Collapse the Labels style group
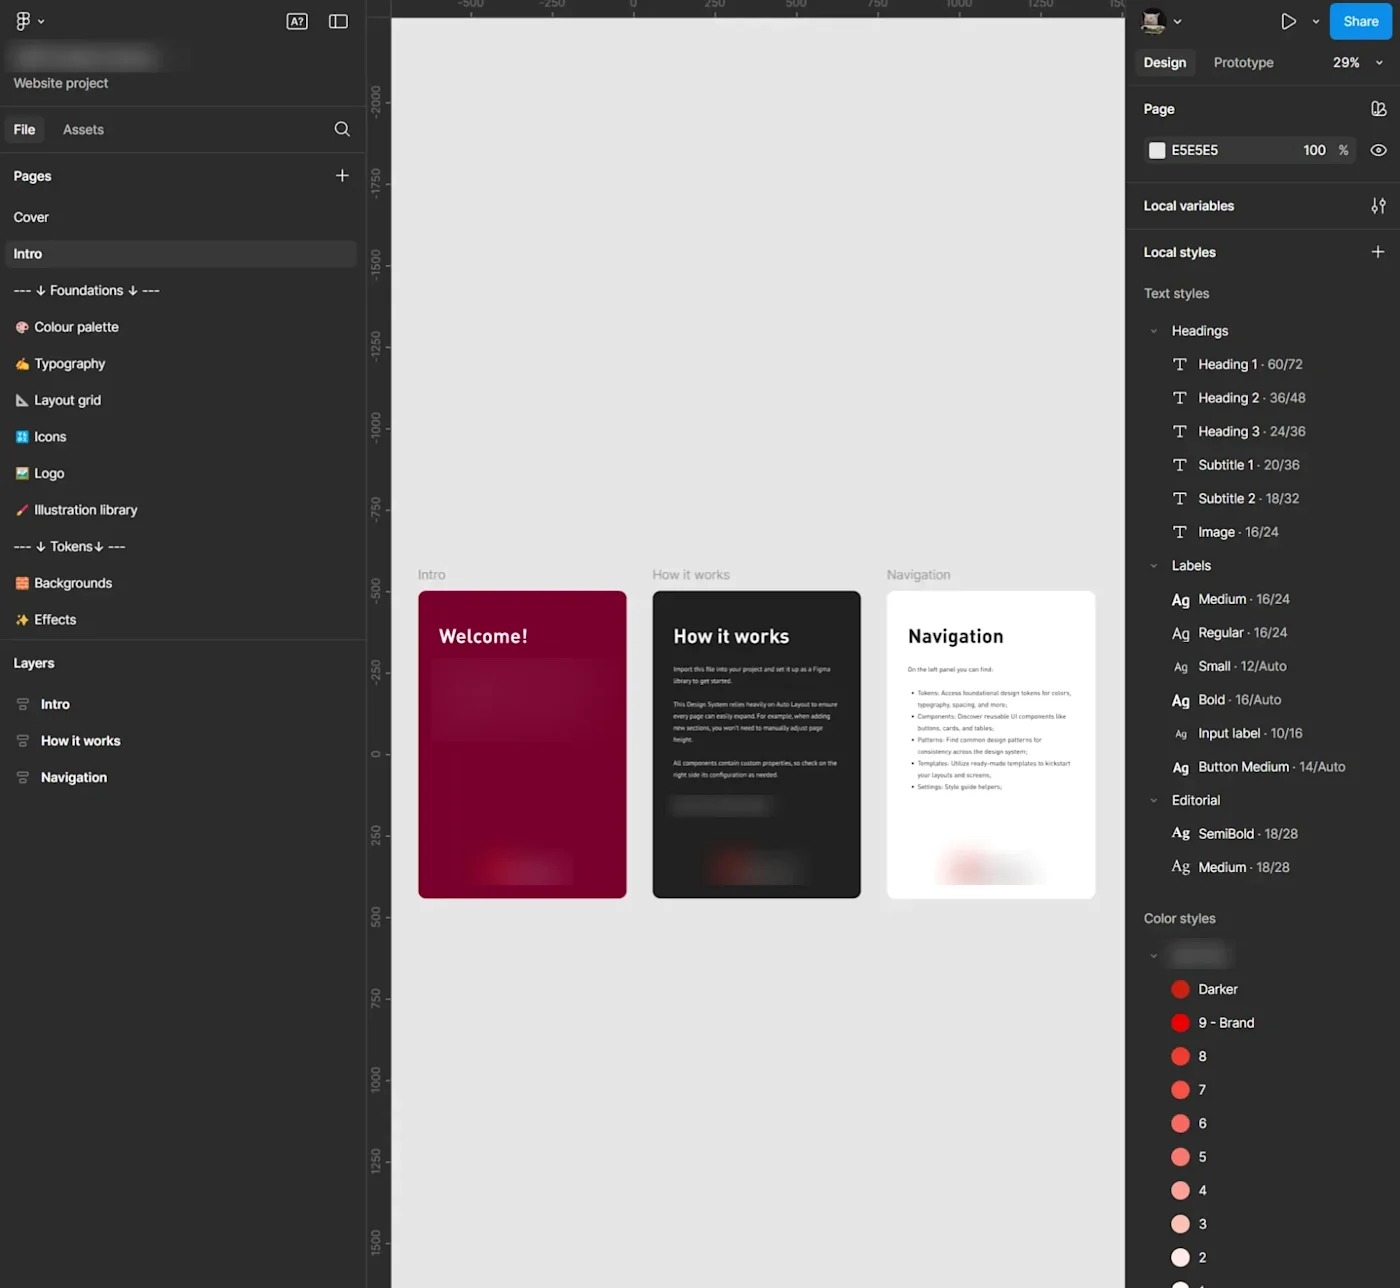Screen dimensions: 1400x1288 pos(1154,566)
